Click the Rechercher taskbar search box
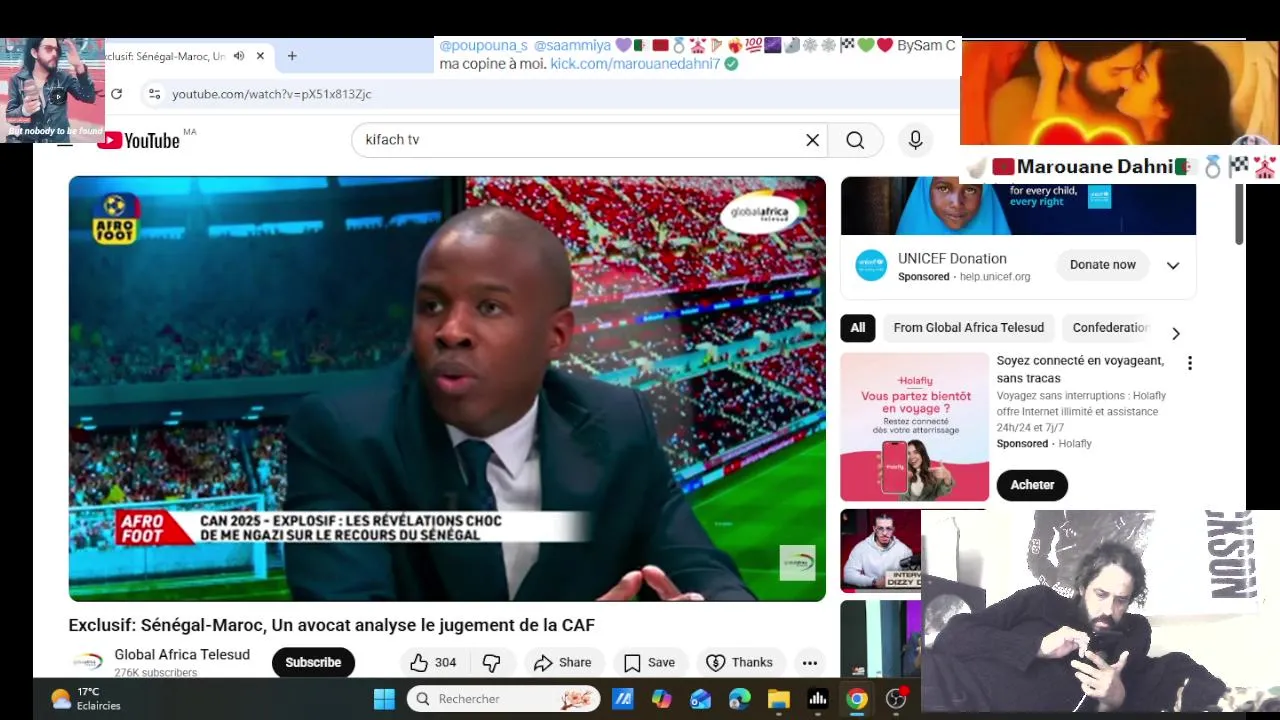The height and width of the screenshot is (720, 1280). click(x=503, y=699)
